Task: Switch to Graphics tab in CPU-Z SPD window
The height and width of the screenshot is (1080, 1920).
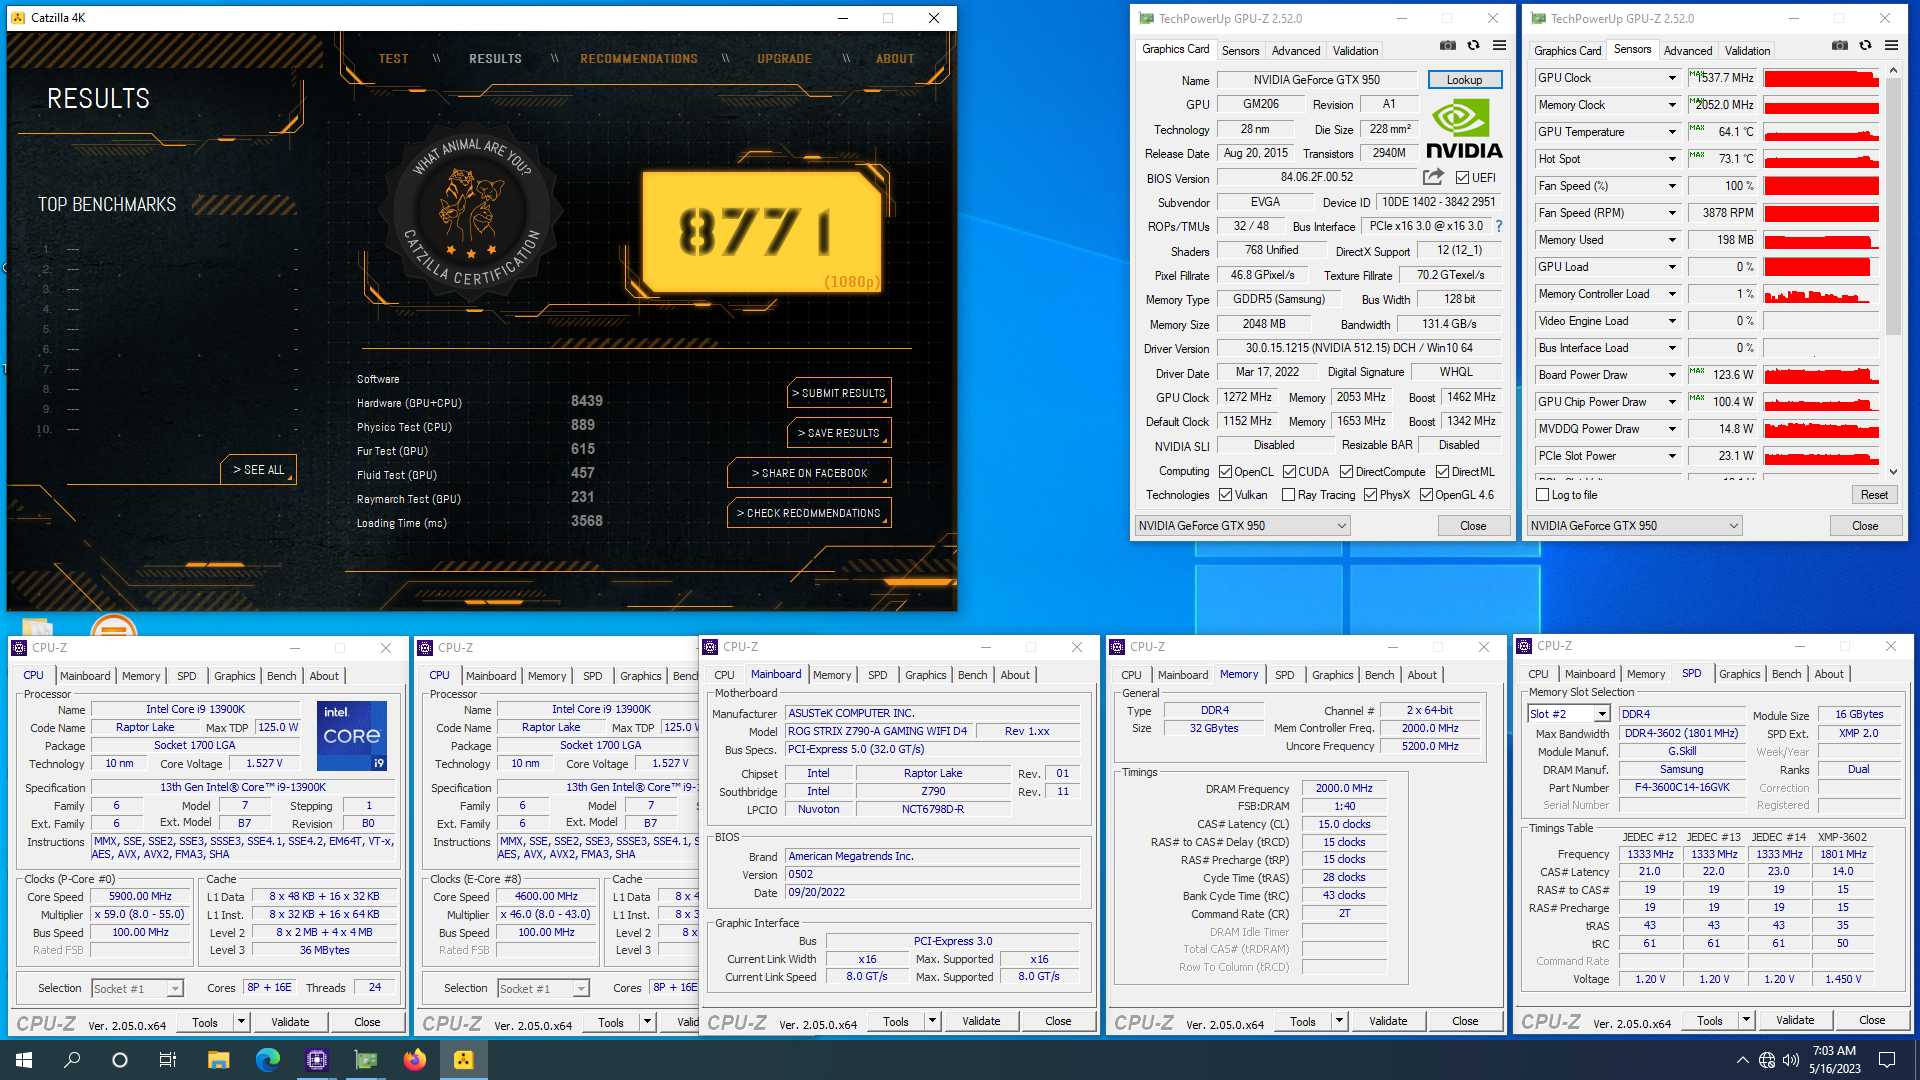Action: coord(1739,674)
